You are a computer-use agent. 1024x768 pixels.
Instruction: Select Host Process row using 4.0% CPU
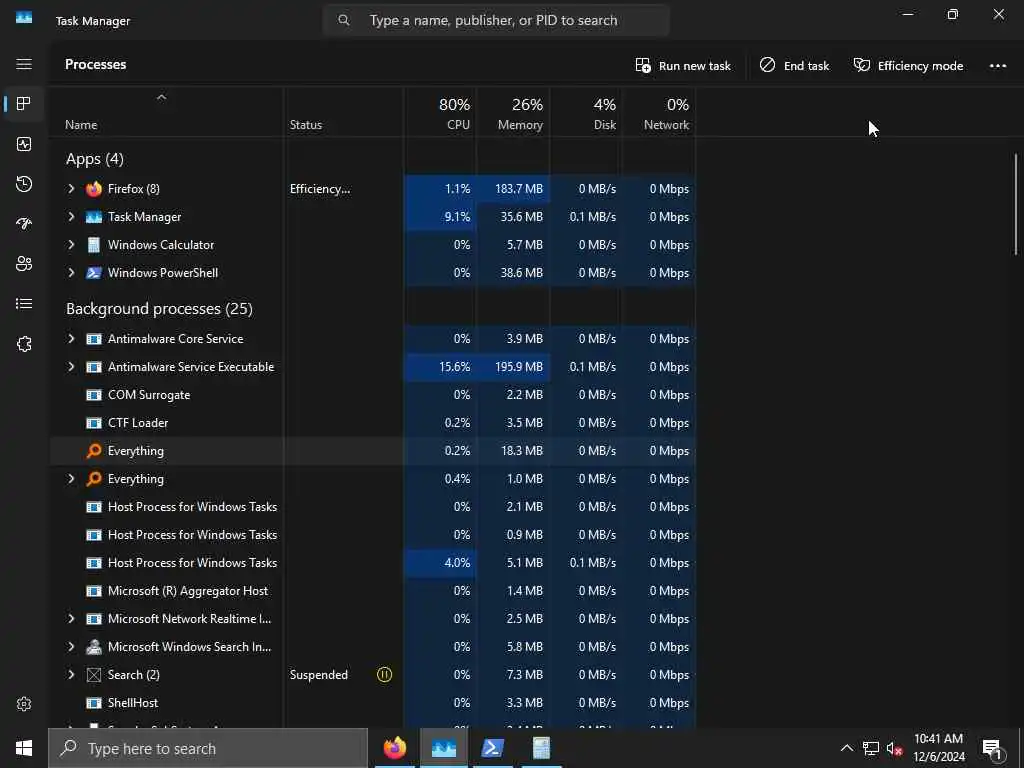(x=372, y=563)
